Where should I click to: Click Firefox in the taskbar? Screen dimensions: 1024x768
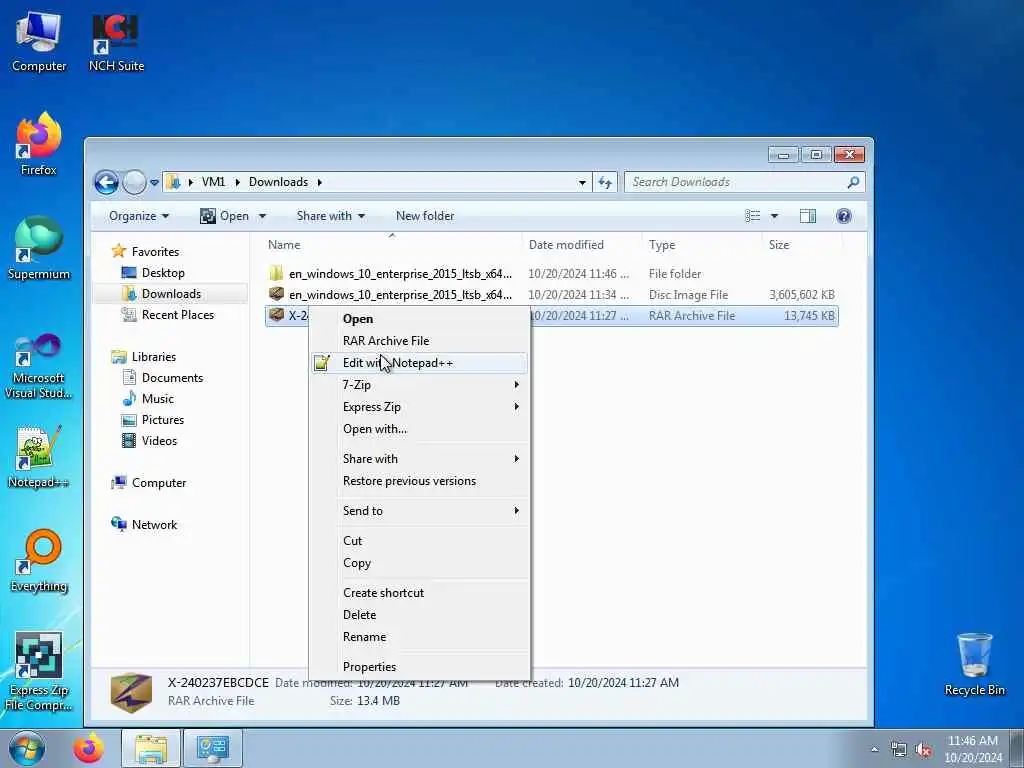coord(88,748)
